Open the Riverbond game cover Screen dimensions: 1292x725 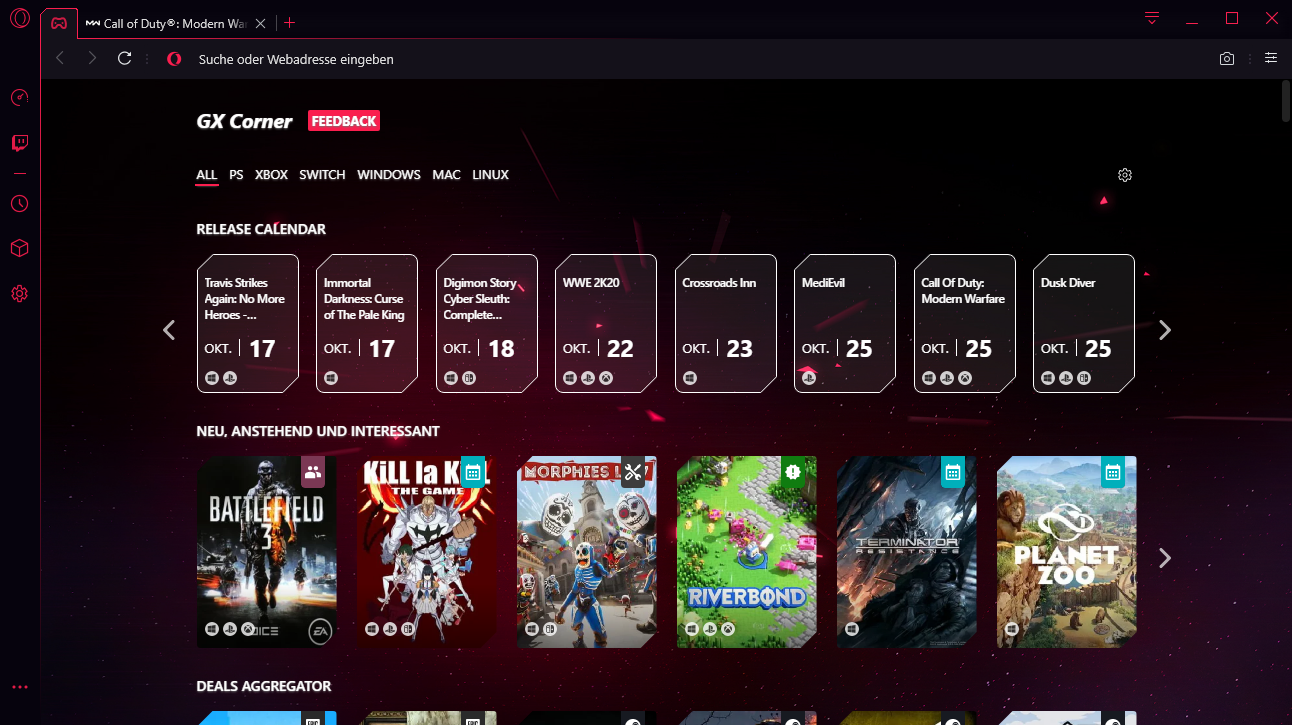[747, 552]
